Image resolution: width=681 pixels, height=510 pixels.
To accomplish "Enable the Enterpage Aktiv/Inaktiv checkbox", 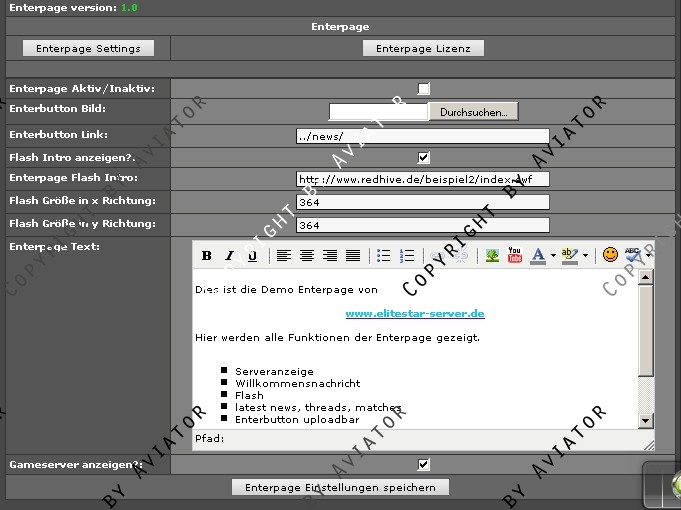I will [424, 89].
